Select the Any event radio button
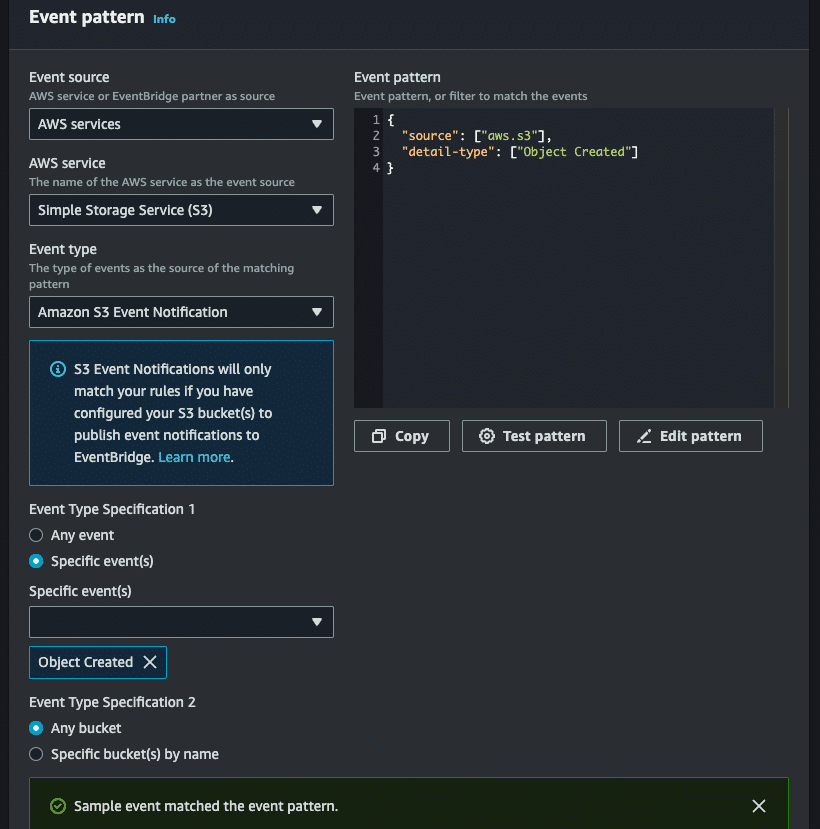The image size is (820, 829). [x=35, y=535]
